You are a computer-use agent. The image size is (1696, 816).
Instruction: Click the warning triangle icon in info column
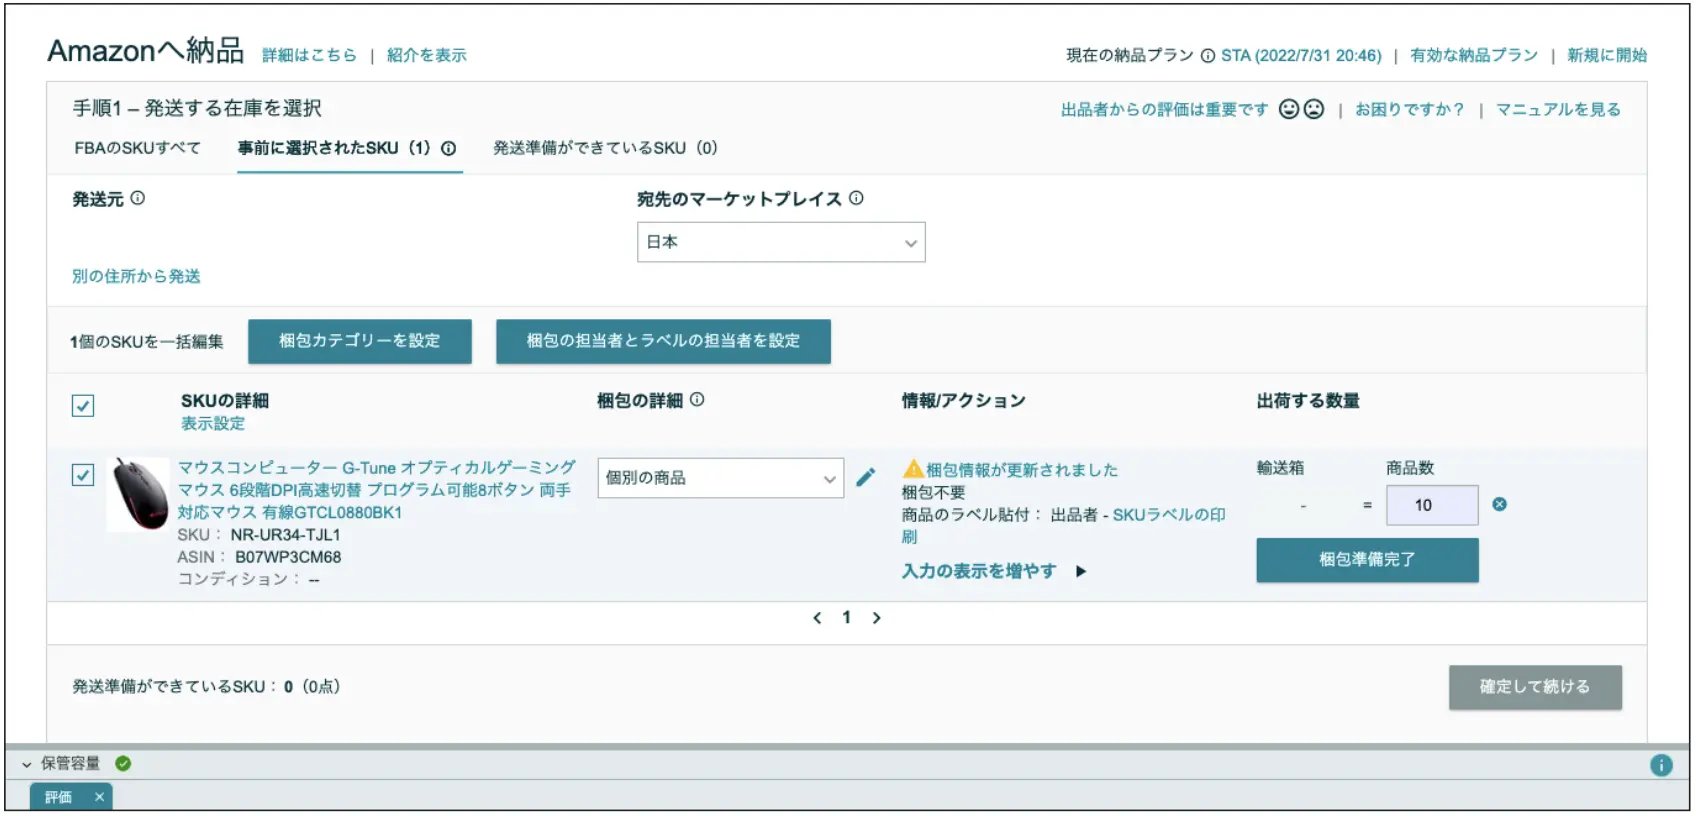[912, 468]
